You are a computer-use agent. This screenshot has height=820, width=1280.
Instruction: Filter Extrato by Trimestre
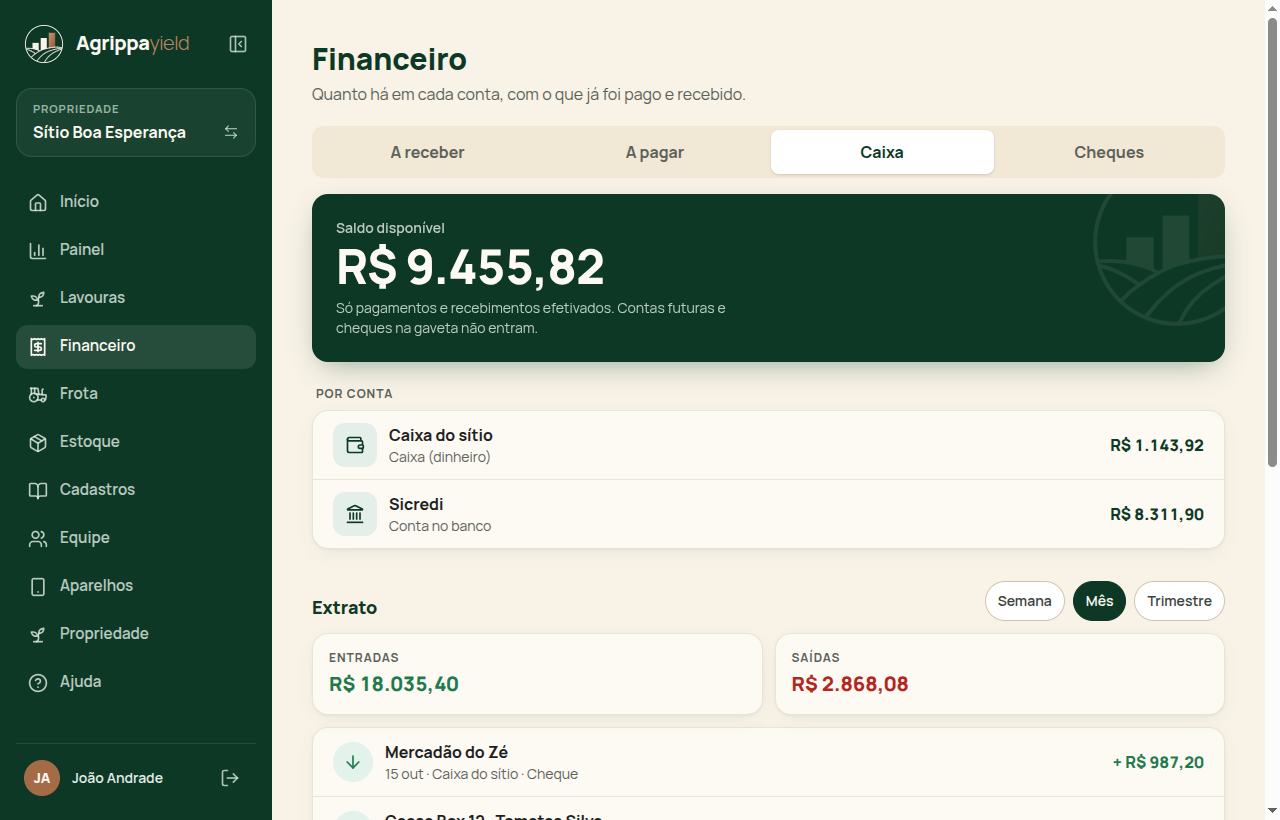pyautogui.click(x=1179, y=601)
